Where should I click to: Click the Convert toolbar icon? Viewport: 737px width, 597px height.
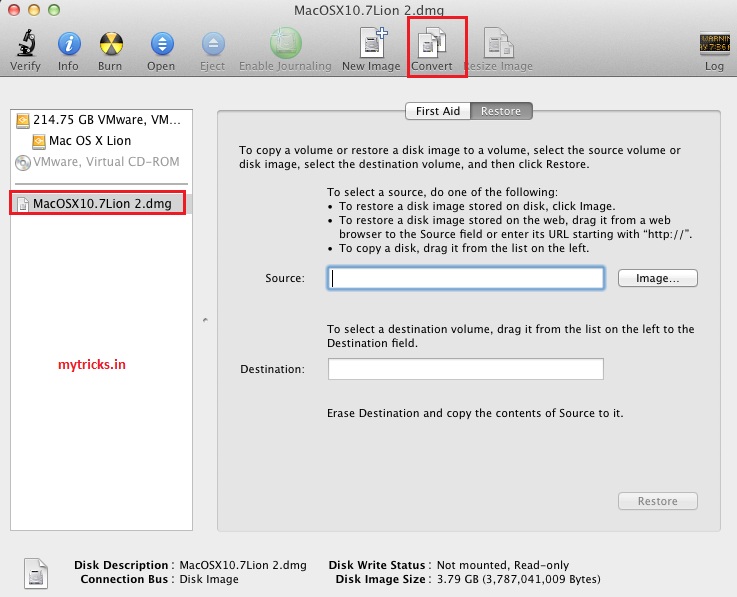click(x=432, y=43)
